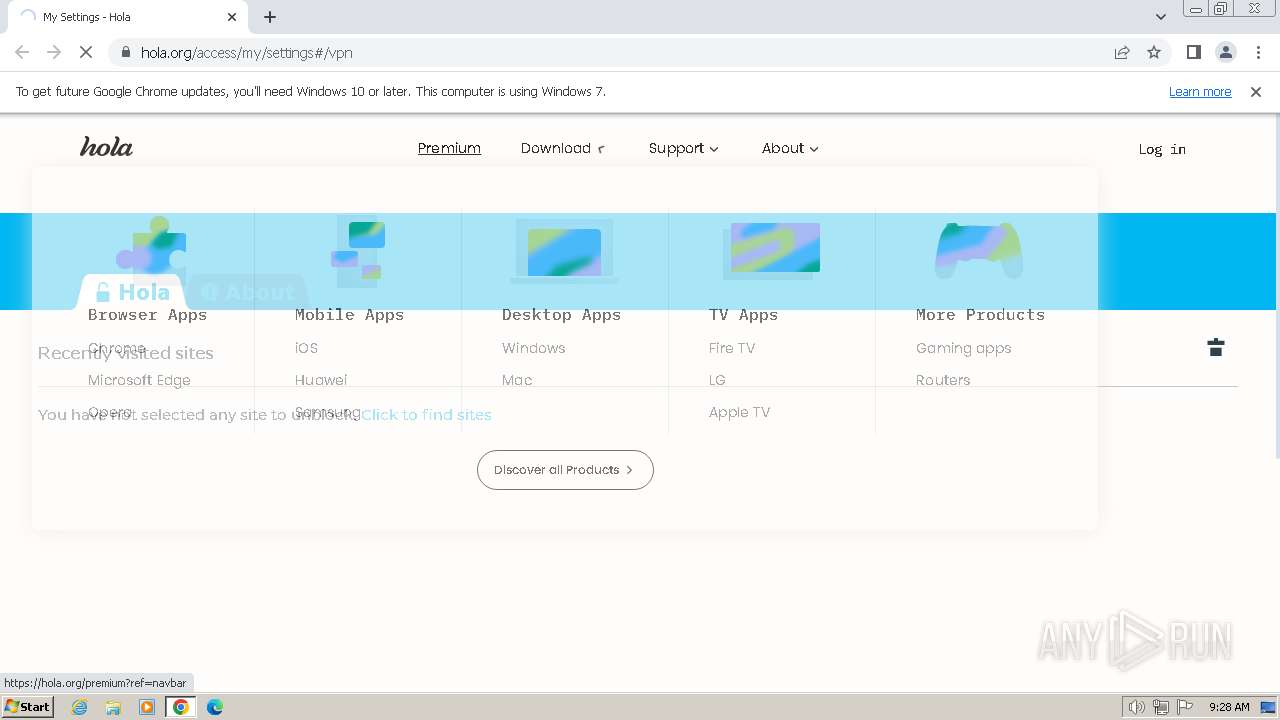The image size is (1280, 720).
Task: Select iOS mobile app
Action: point(306,348)
